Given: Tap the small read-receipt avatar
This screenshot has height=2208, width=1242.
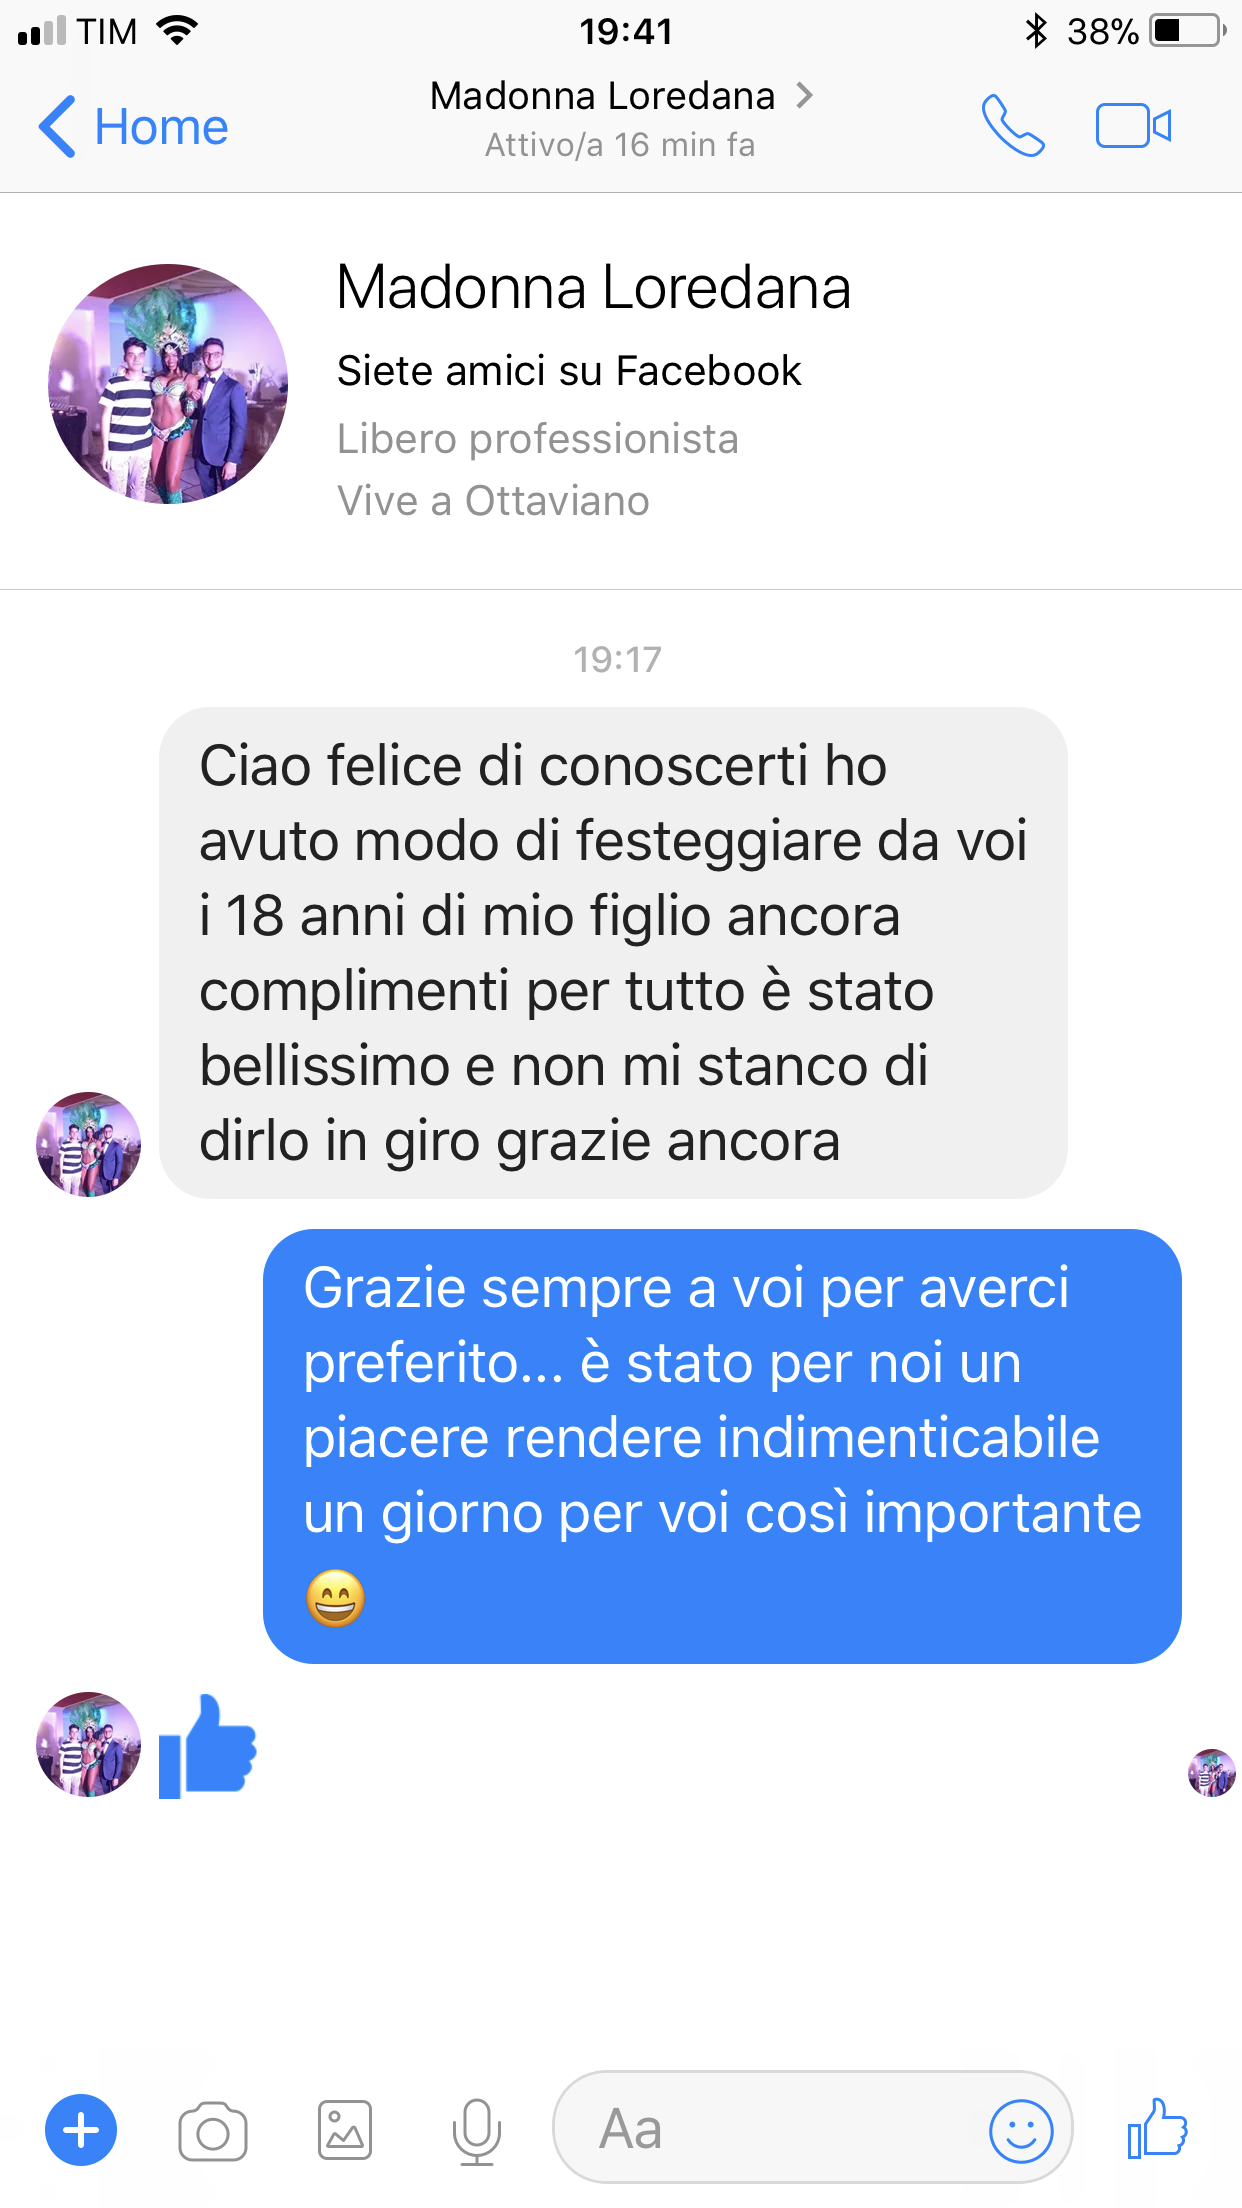Looking at the screenshot, I should coord(1212,1773).
